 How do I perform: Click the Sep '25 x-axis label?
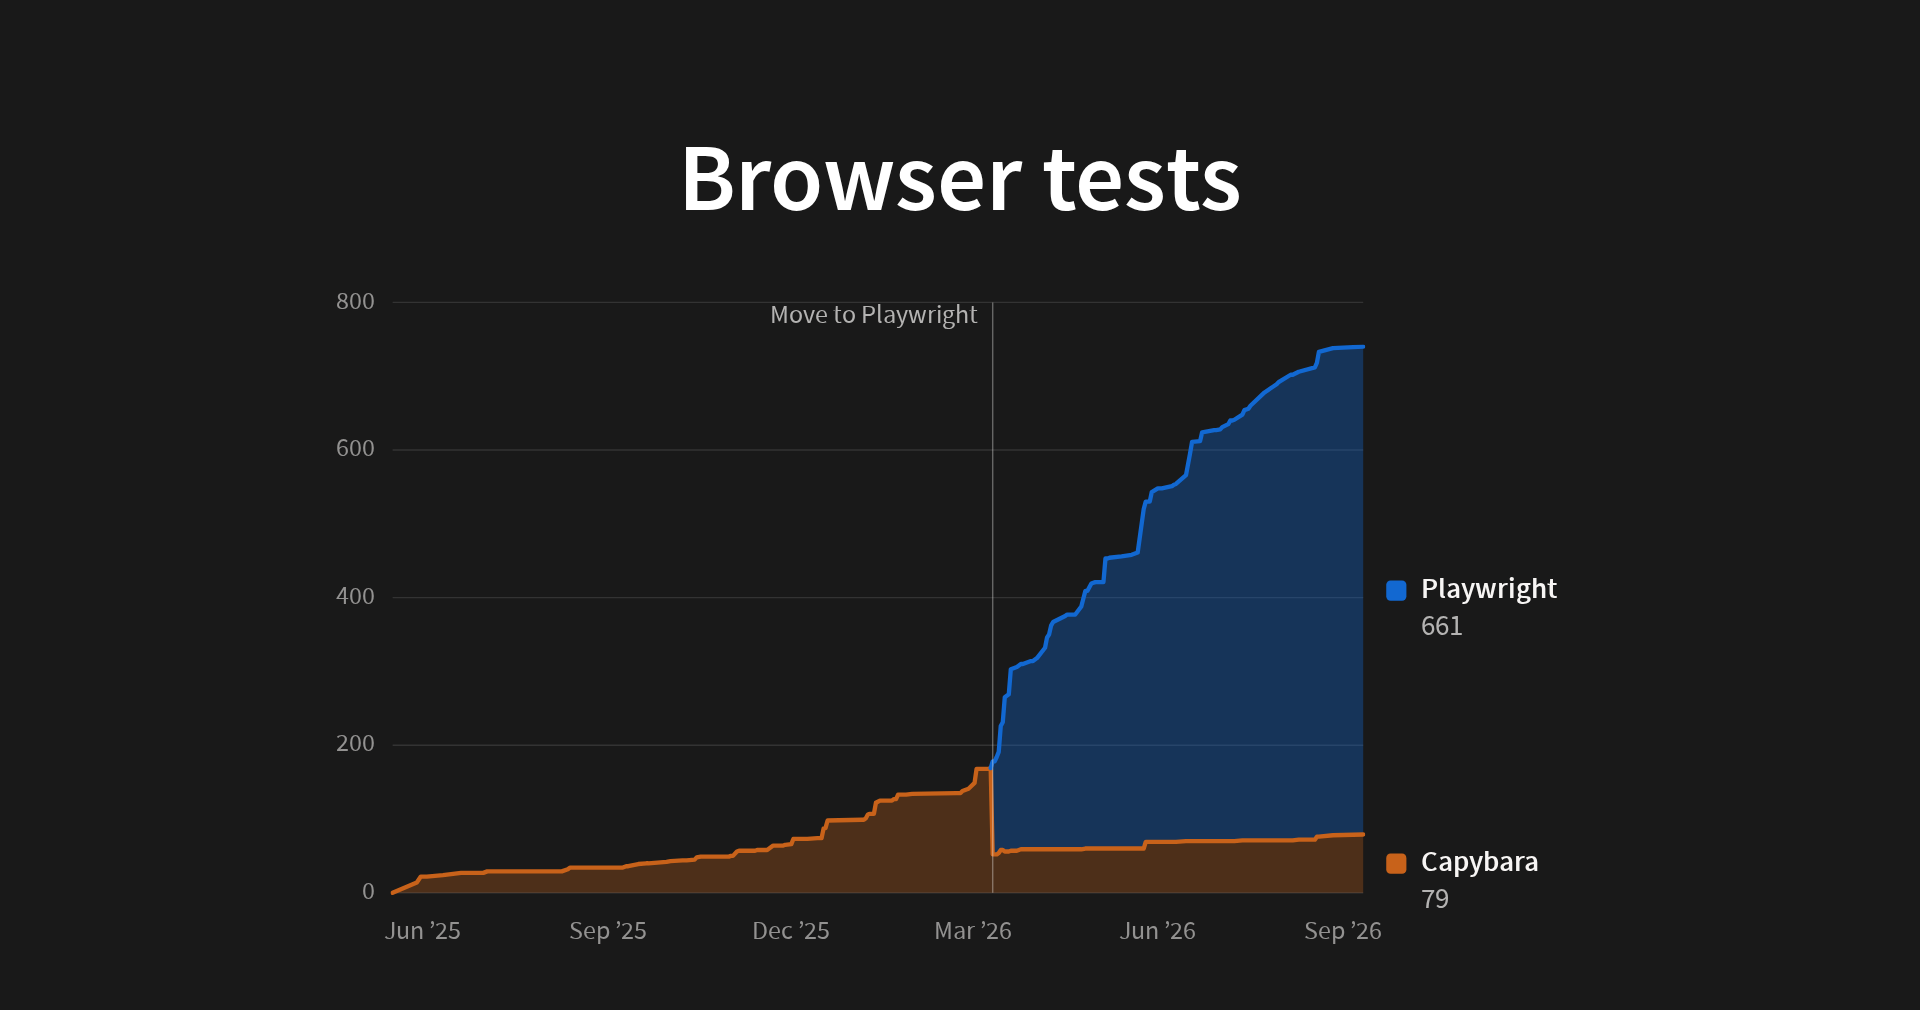[607, 931]
